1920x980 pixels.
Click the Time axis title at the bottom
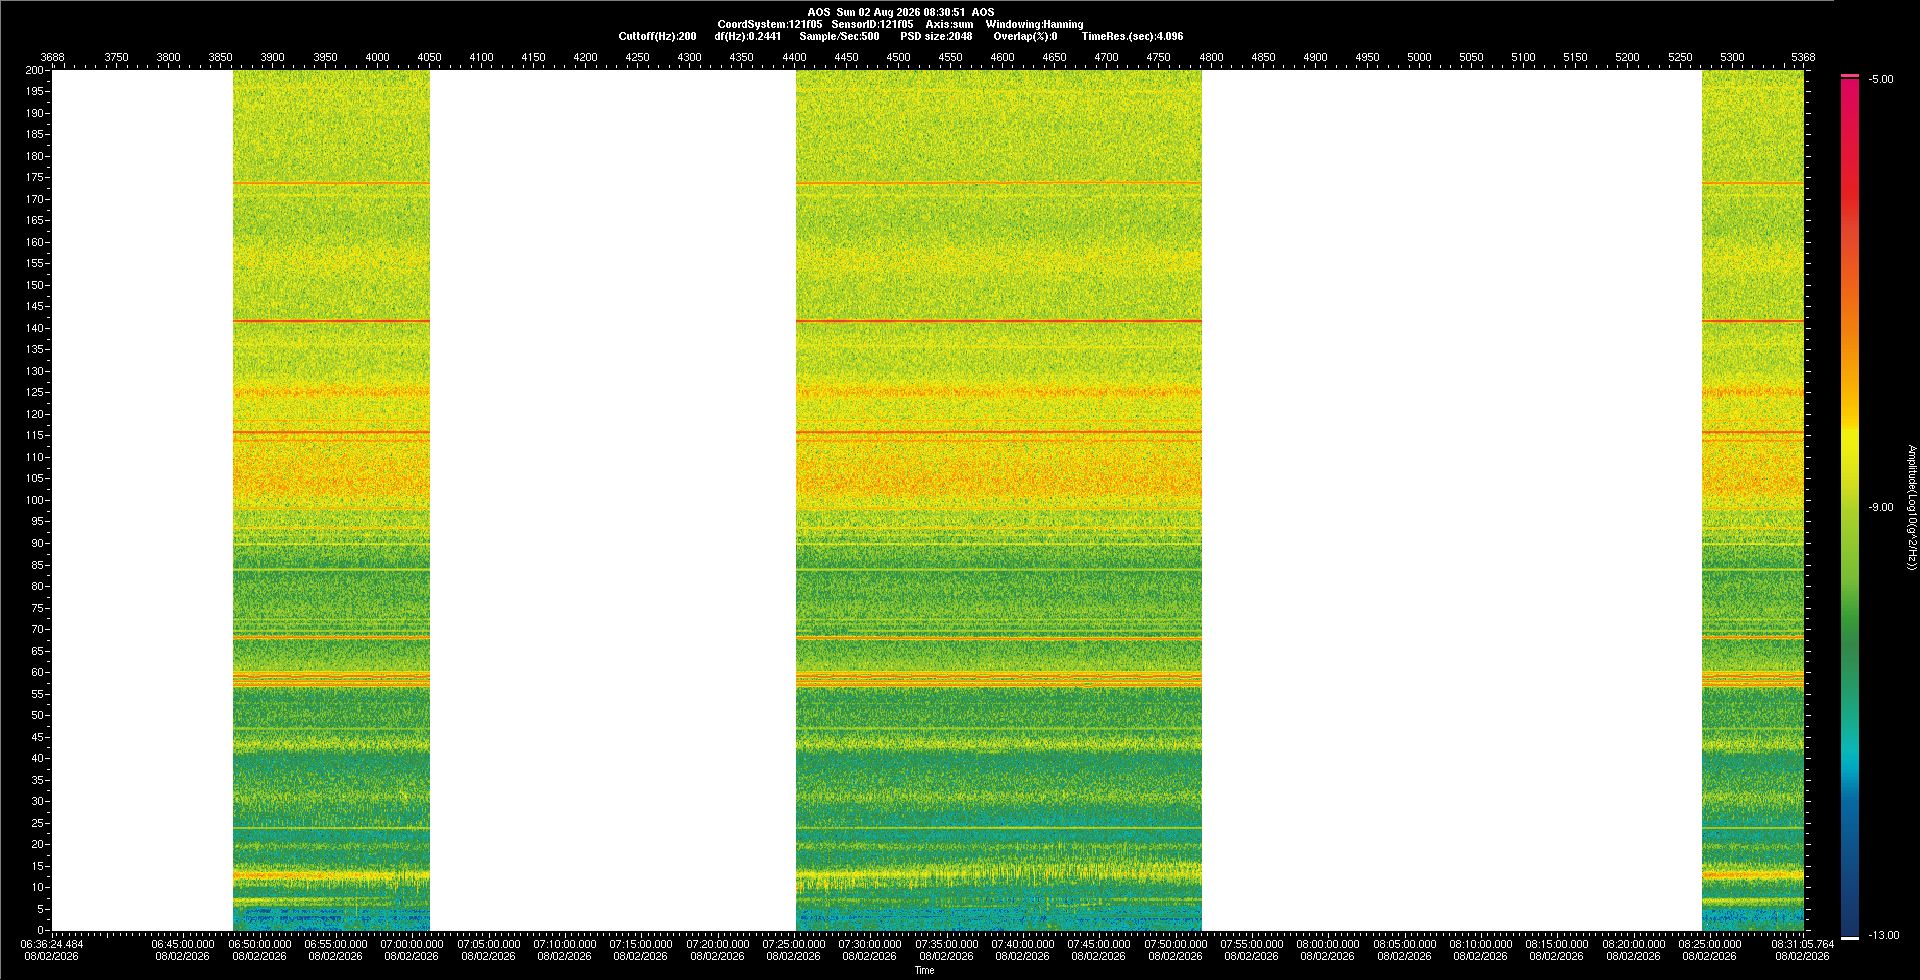[924, 970]
